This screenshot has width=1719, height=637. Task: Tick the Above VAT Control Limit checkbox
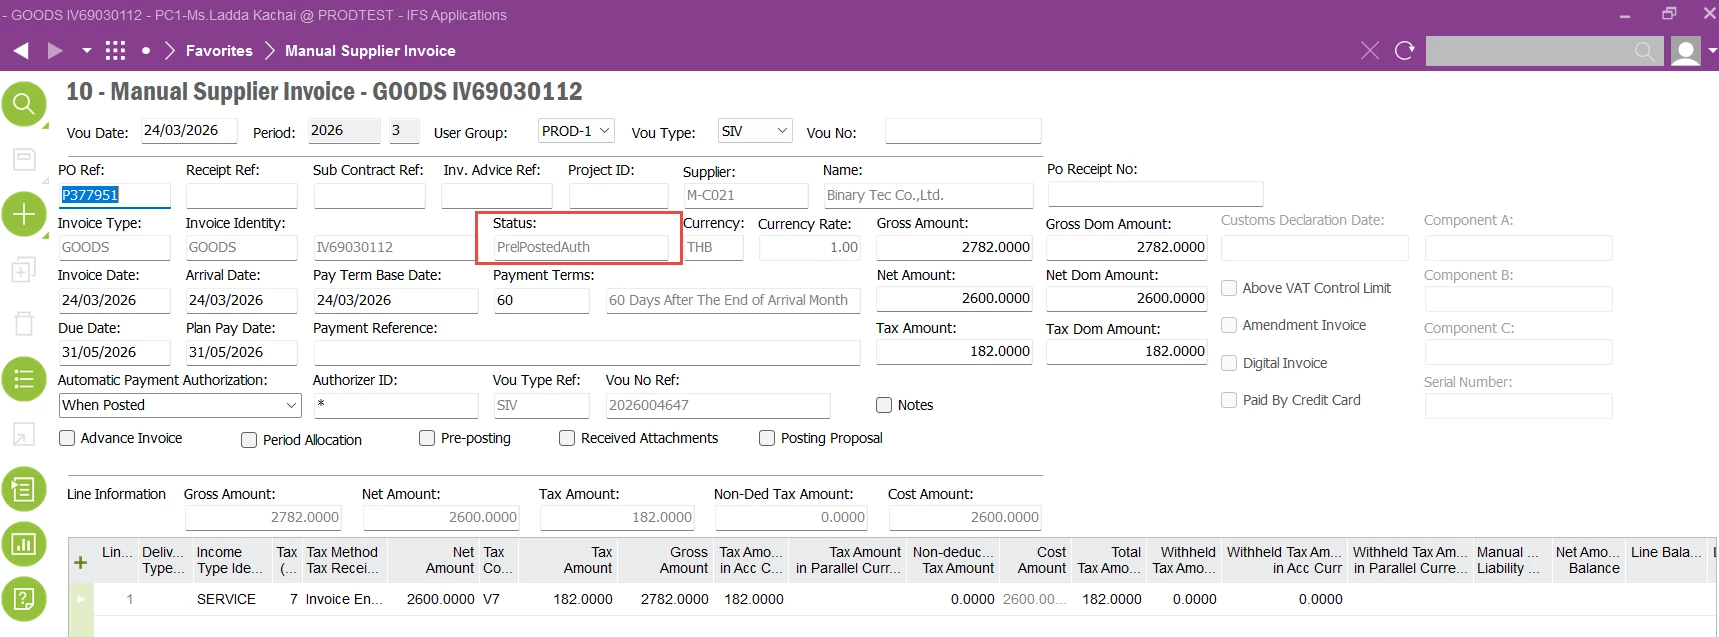pos(1229,288)
